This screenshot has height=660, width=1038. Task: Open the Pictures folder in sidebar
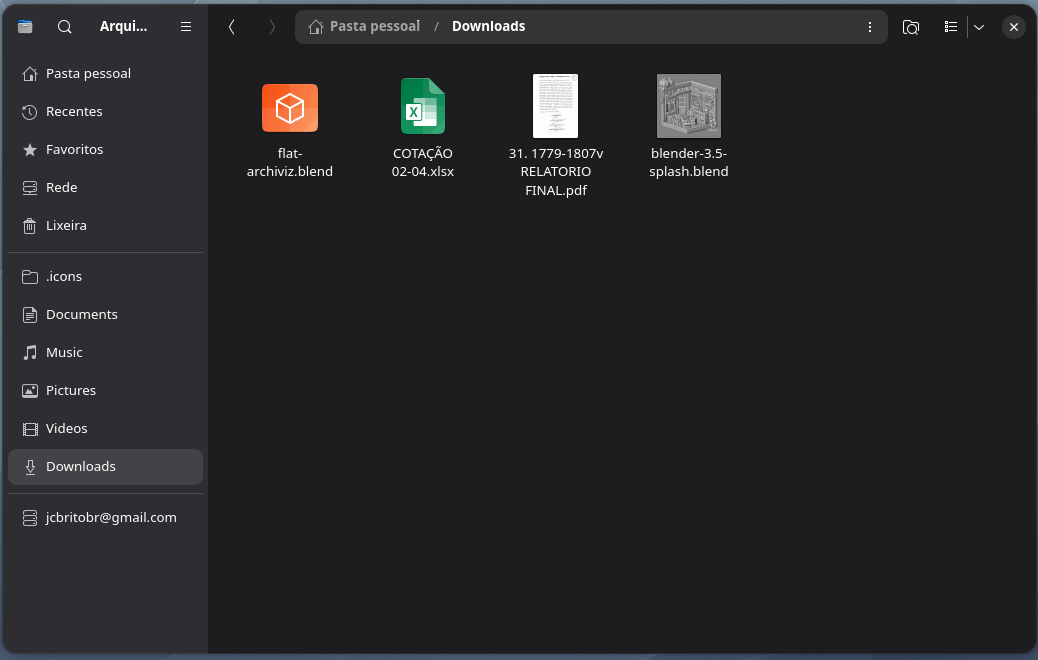click(71, 390)
